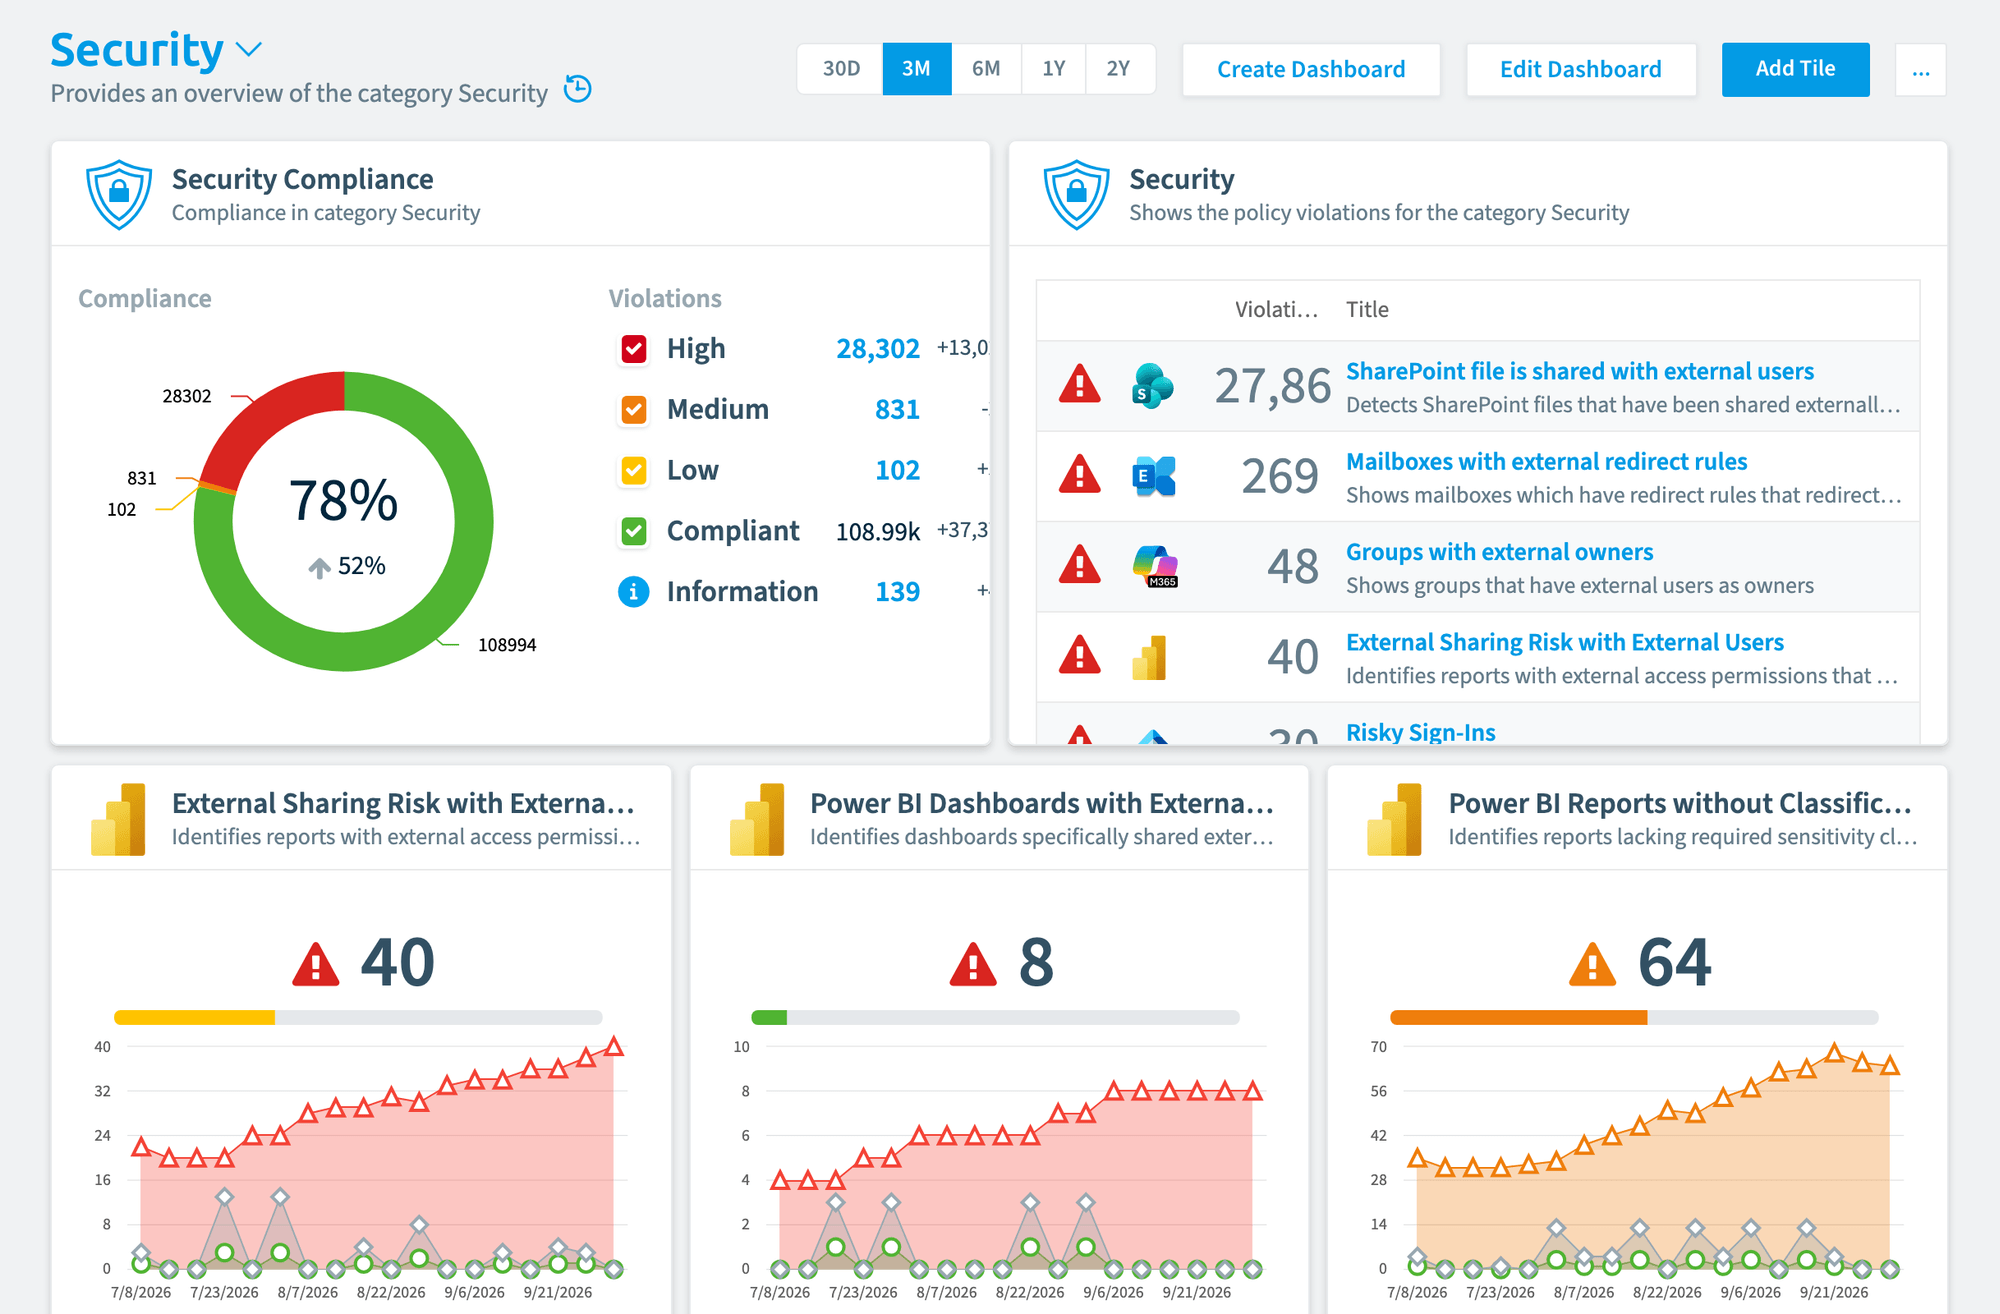
Task: Click the red alert triangle beside 8
Action: pos(973,965)
